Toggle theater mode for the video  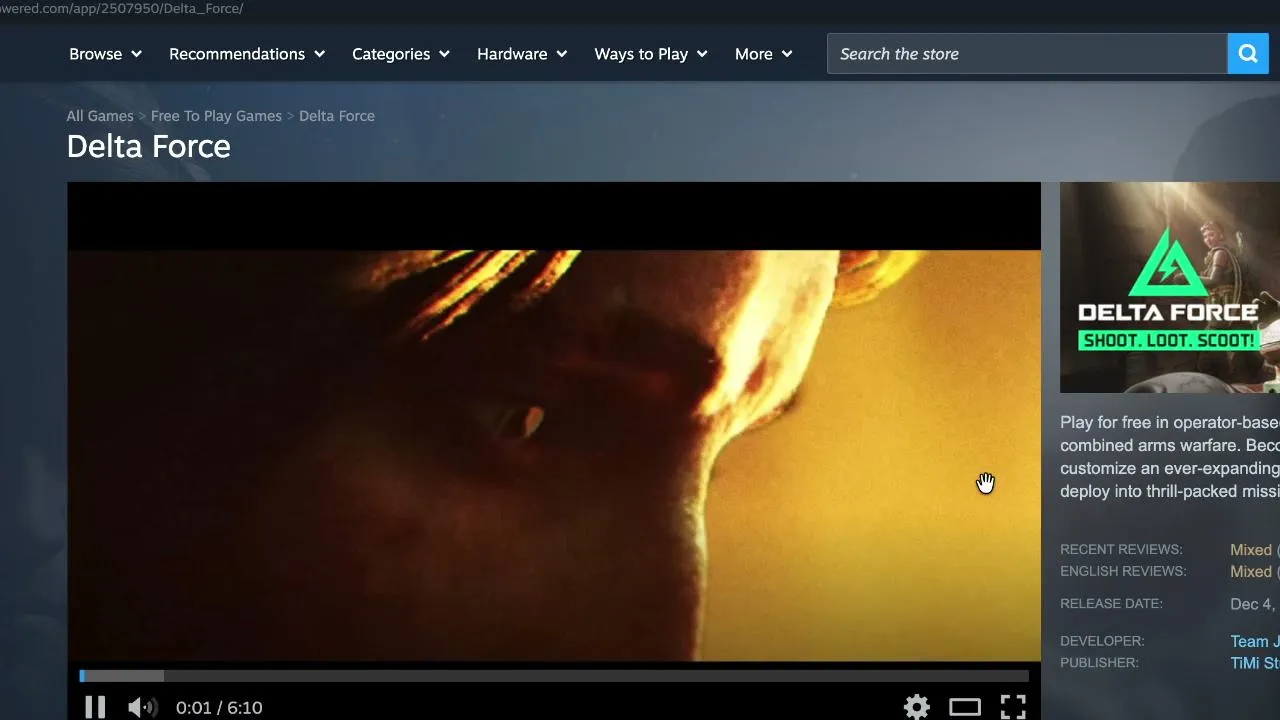pyautogui.click(x=965, y=708)
